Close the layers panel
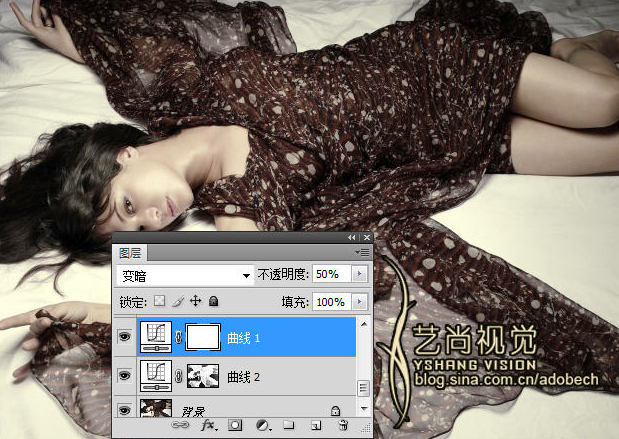 [367, 237]
